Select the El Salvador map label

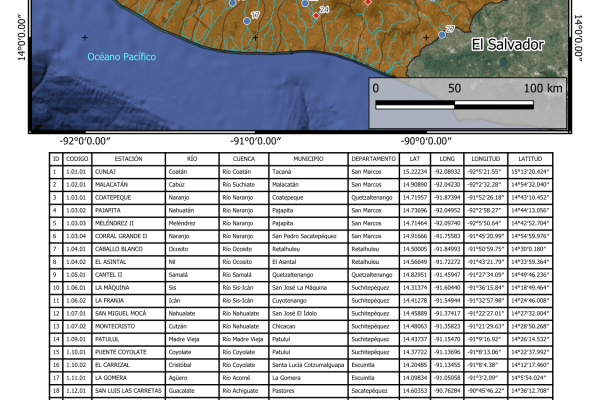[507, 44]
